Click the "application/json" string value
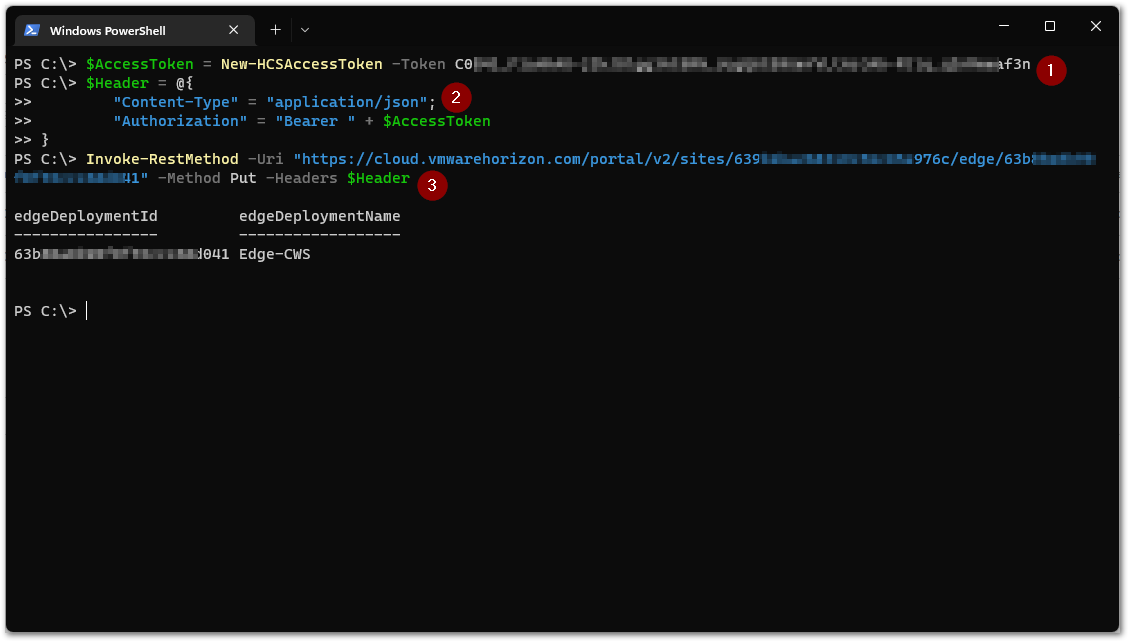 point(347,102)
